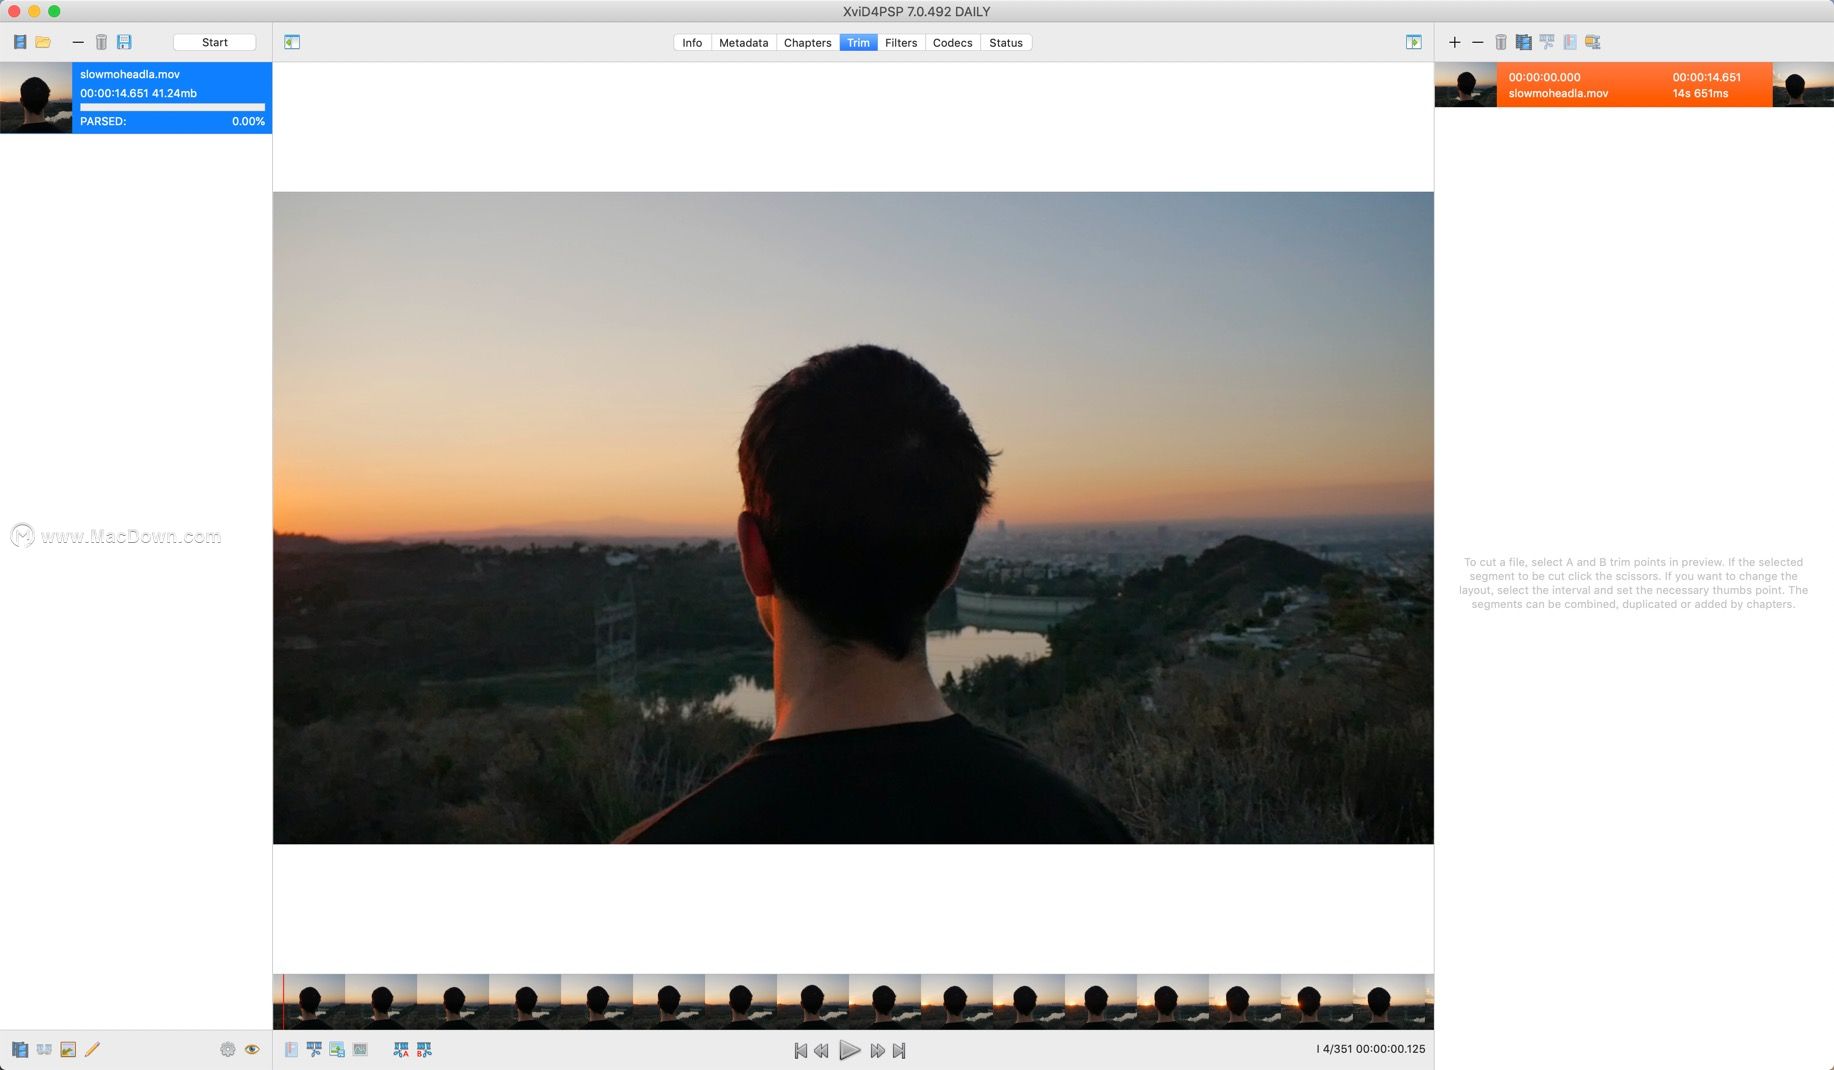Save a frame snapshot using the image icon
Image resolution: width=1834 pixels, height=1070 pixels.
[x=336, y=1050]
